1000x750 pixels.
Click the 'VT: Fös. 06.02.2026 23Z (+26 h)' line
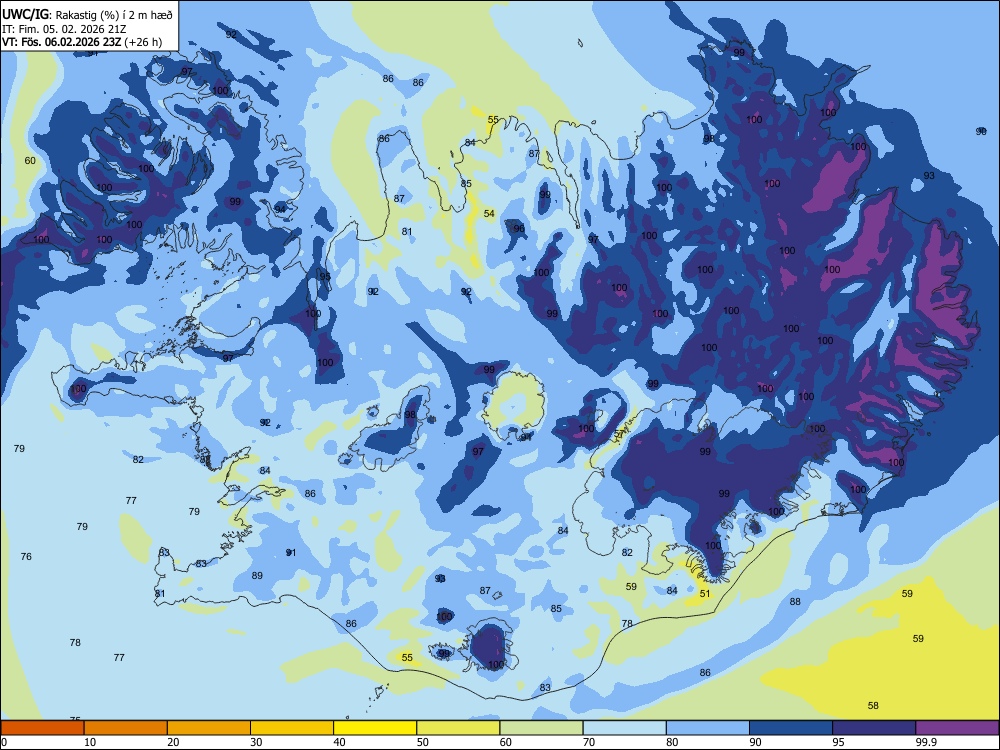click(x=82, y=42)
